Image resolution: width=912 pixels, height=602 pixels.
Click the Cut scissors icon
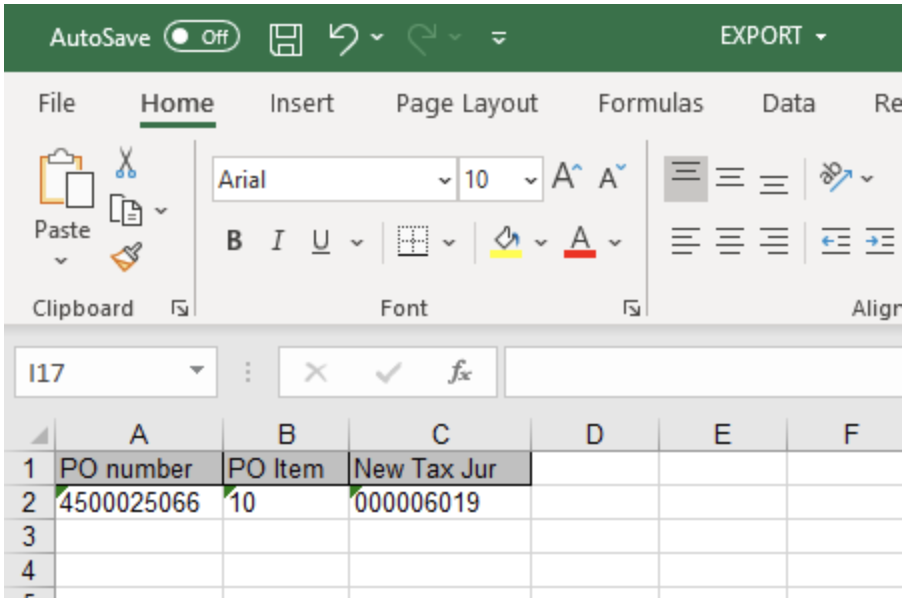pyautogui.click(x=127, y=162)
